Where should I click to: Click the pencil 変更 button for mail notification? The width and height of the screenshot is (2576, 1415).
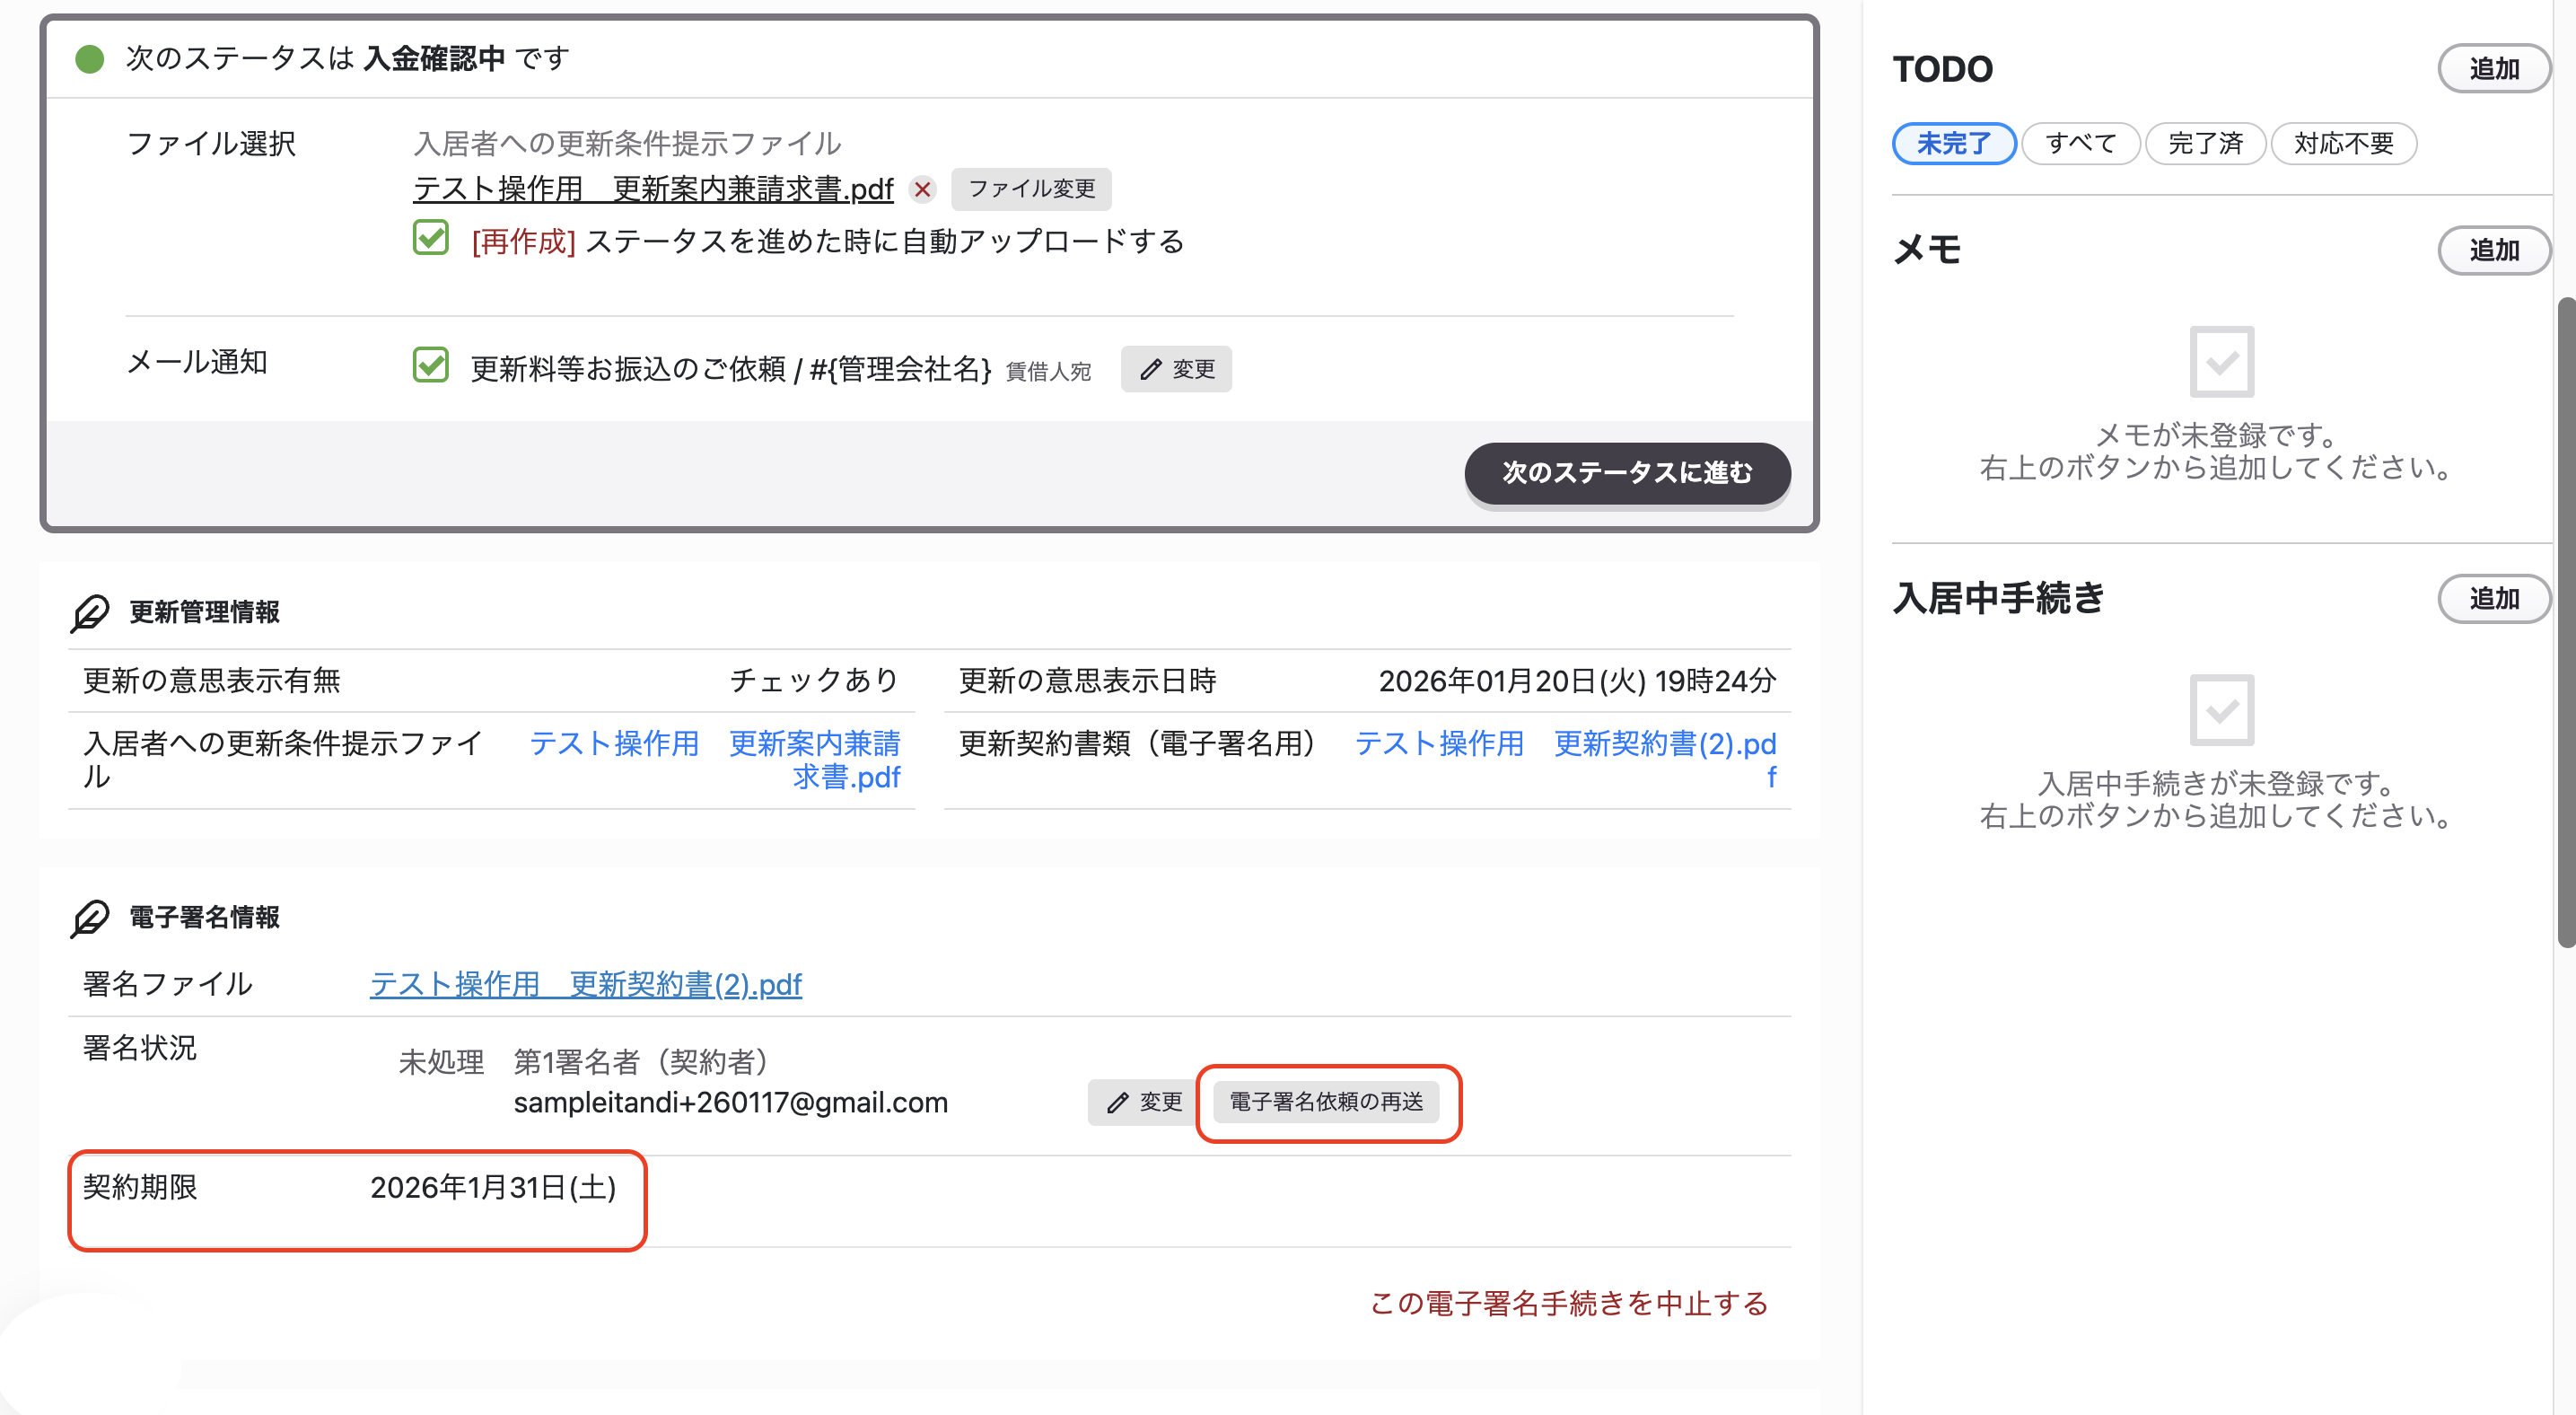coord(1176,369)
